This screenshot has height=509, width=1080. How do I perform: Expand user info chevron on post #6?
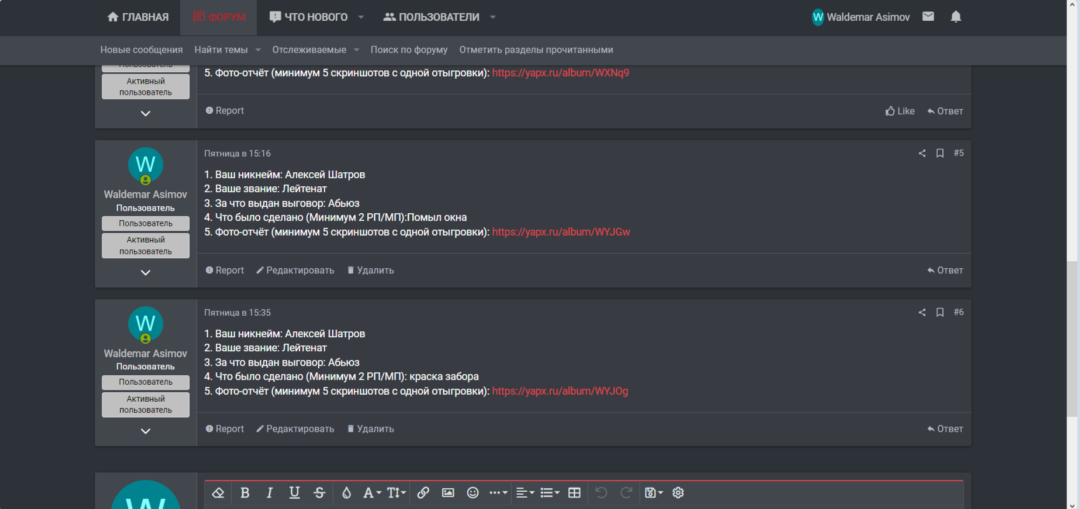tap(145, 431)
